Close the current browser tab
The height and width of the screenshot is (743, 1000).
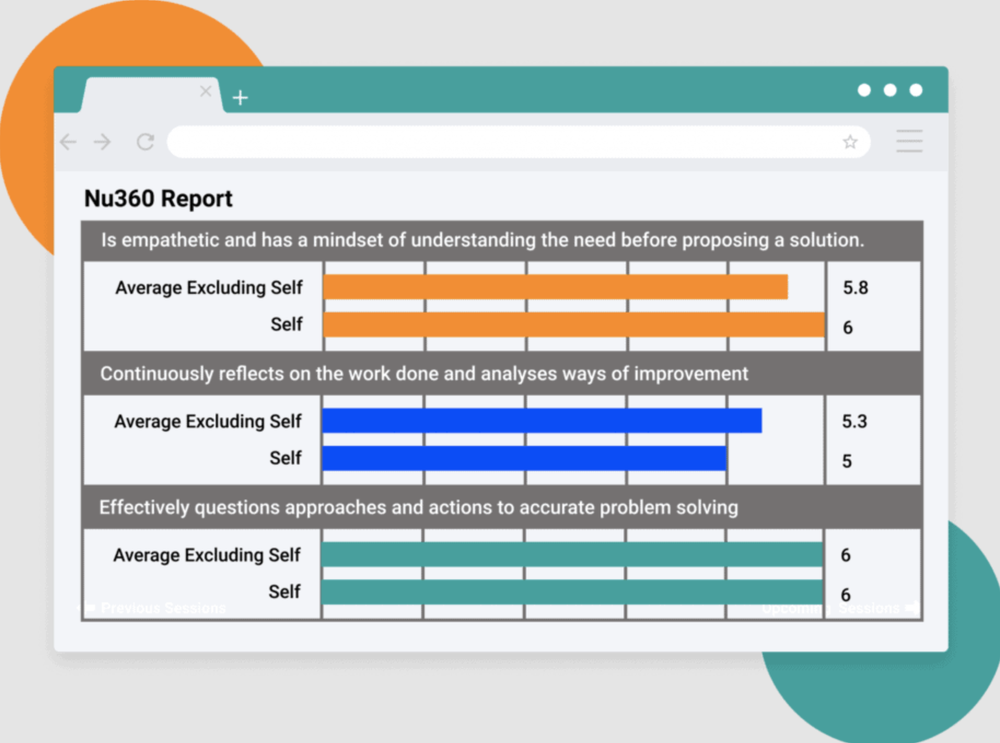(205, 91)
